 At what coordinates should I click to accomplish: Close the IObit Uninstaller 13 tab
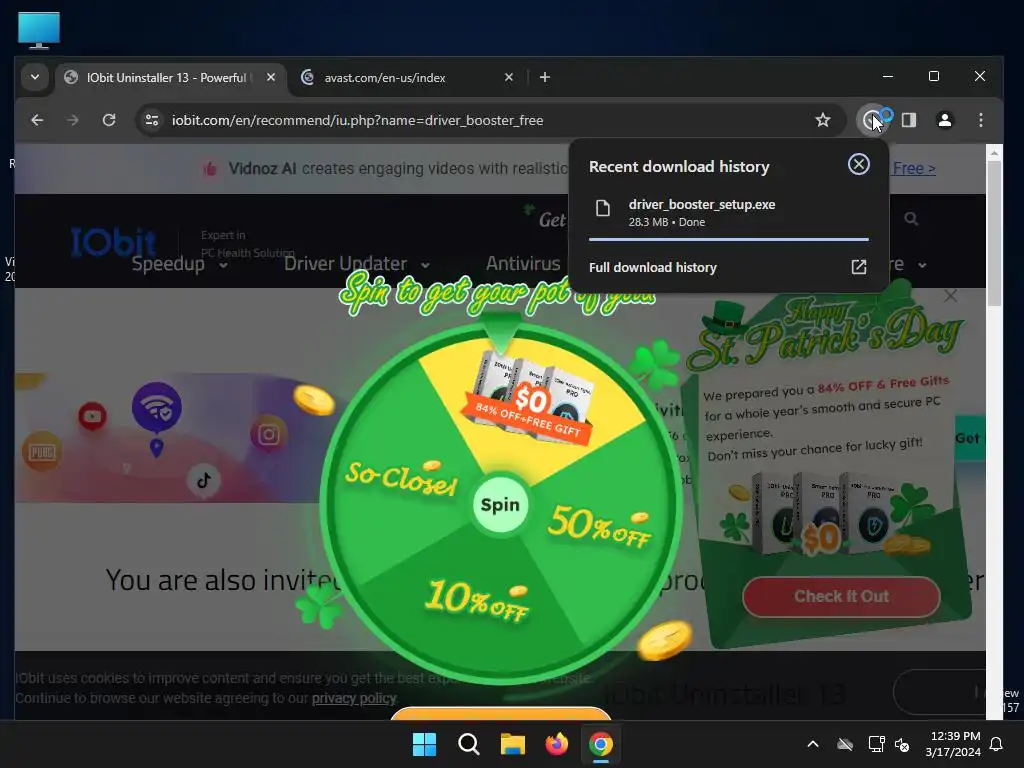(x=271, y=77)
